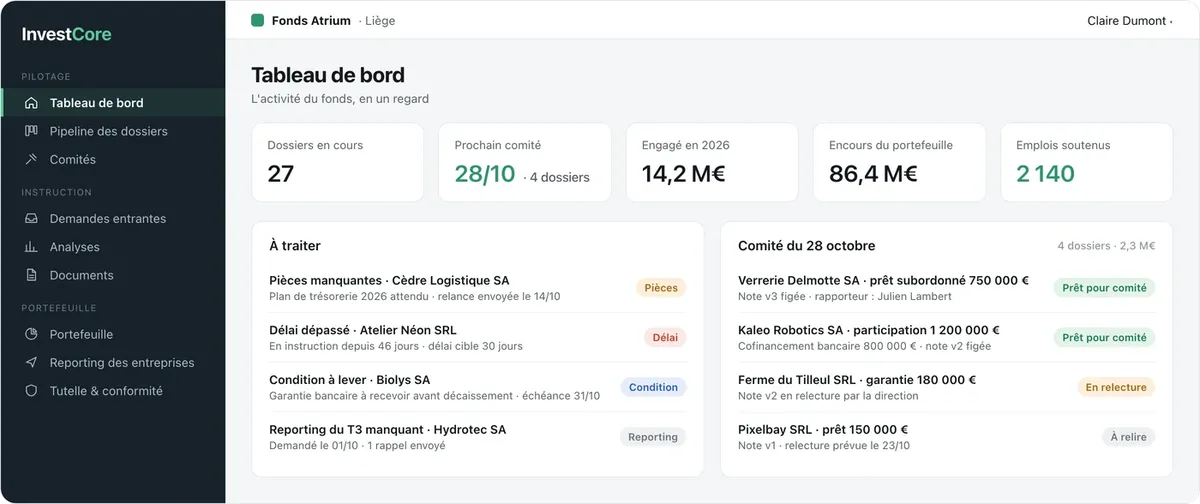1200x504 pixels.
Task: Click the À relire badge
Action: click(x=1129, y=437)
